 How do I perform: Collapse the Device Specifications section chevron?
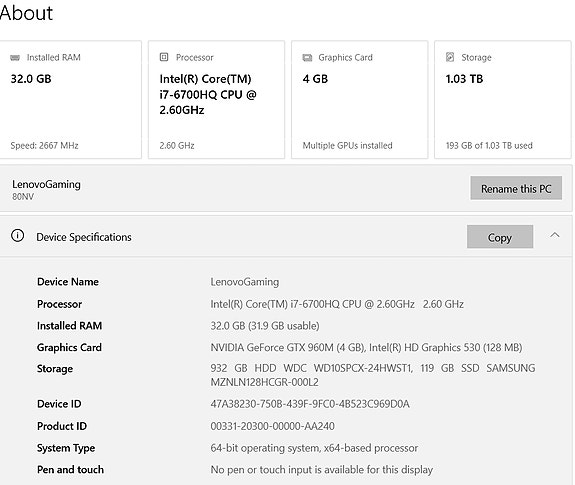(555, 235)
